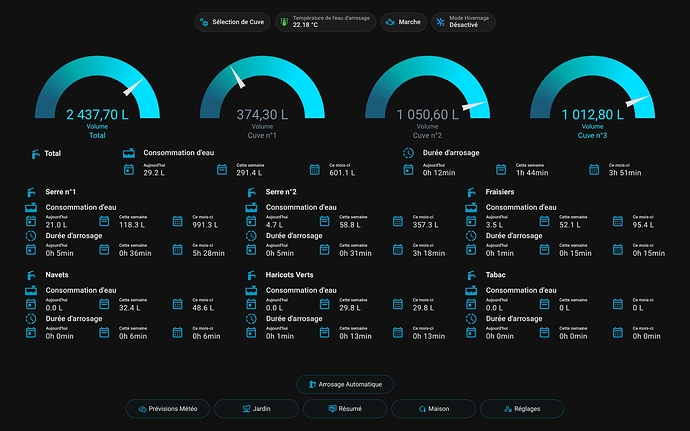690x431 pixels.
Task: Click the faucet icon next to Serre n°1
Action: 31,192
